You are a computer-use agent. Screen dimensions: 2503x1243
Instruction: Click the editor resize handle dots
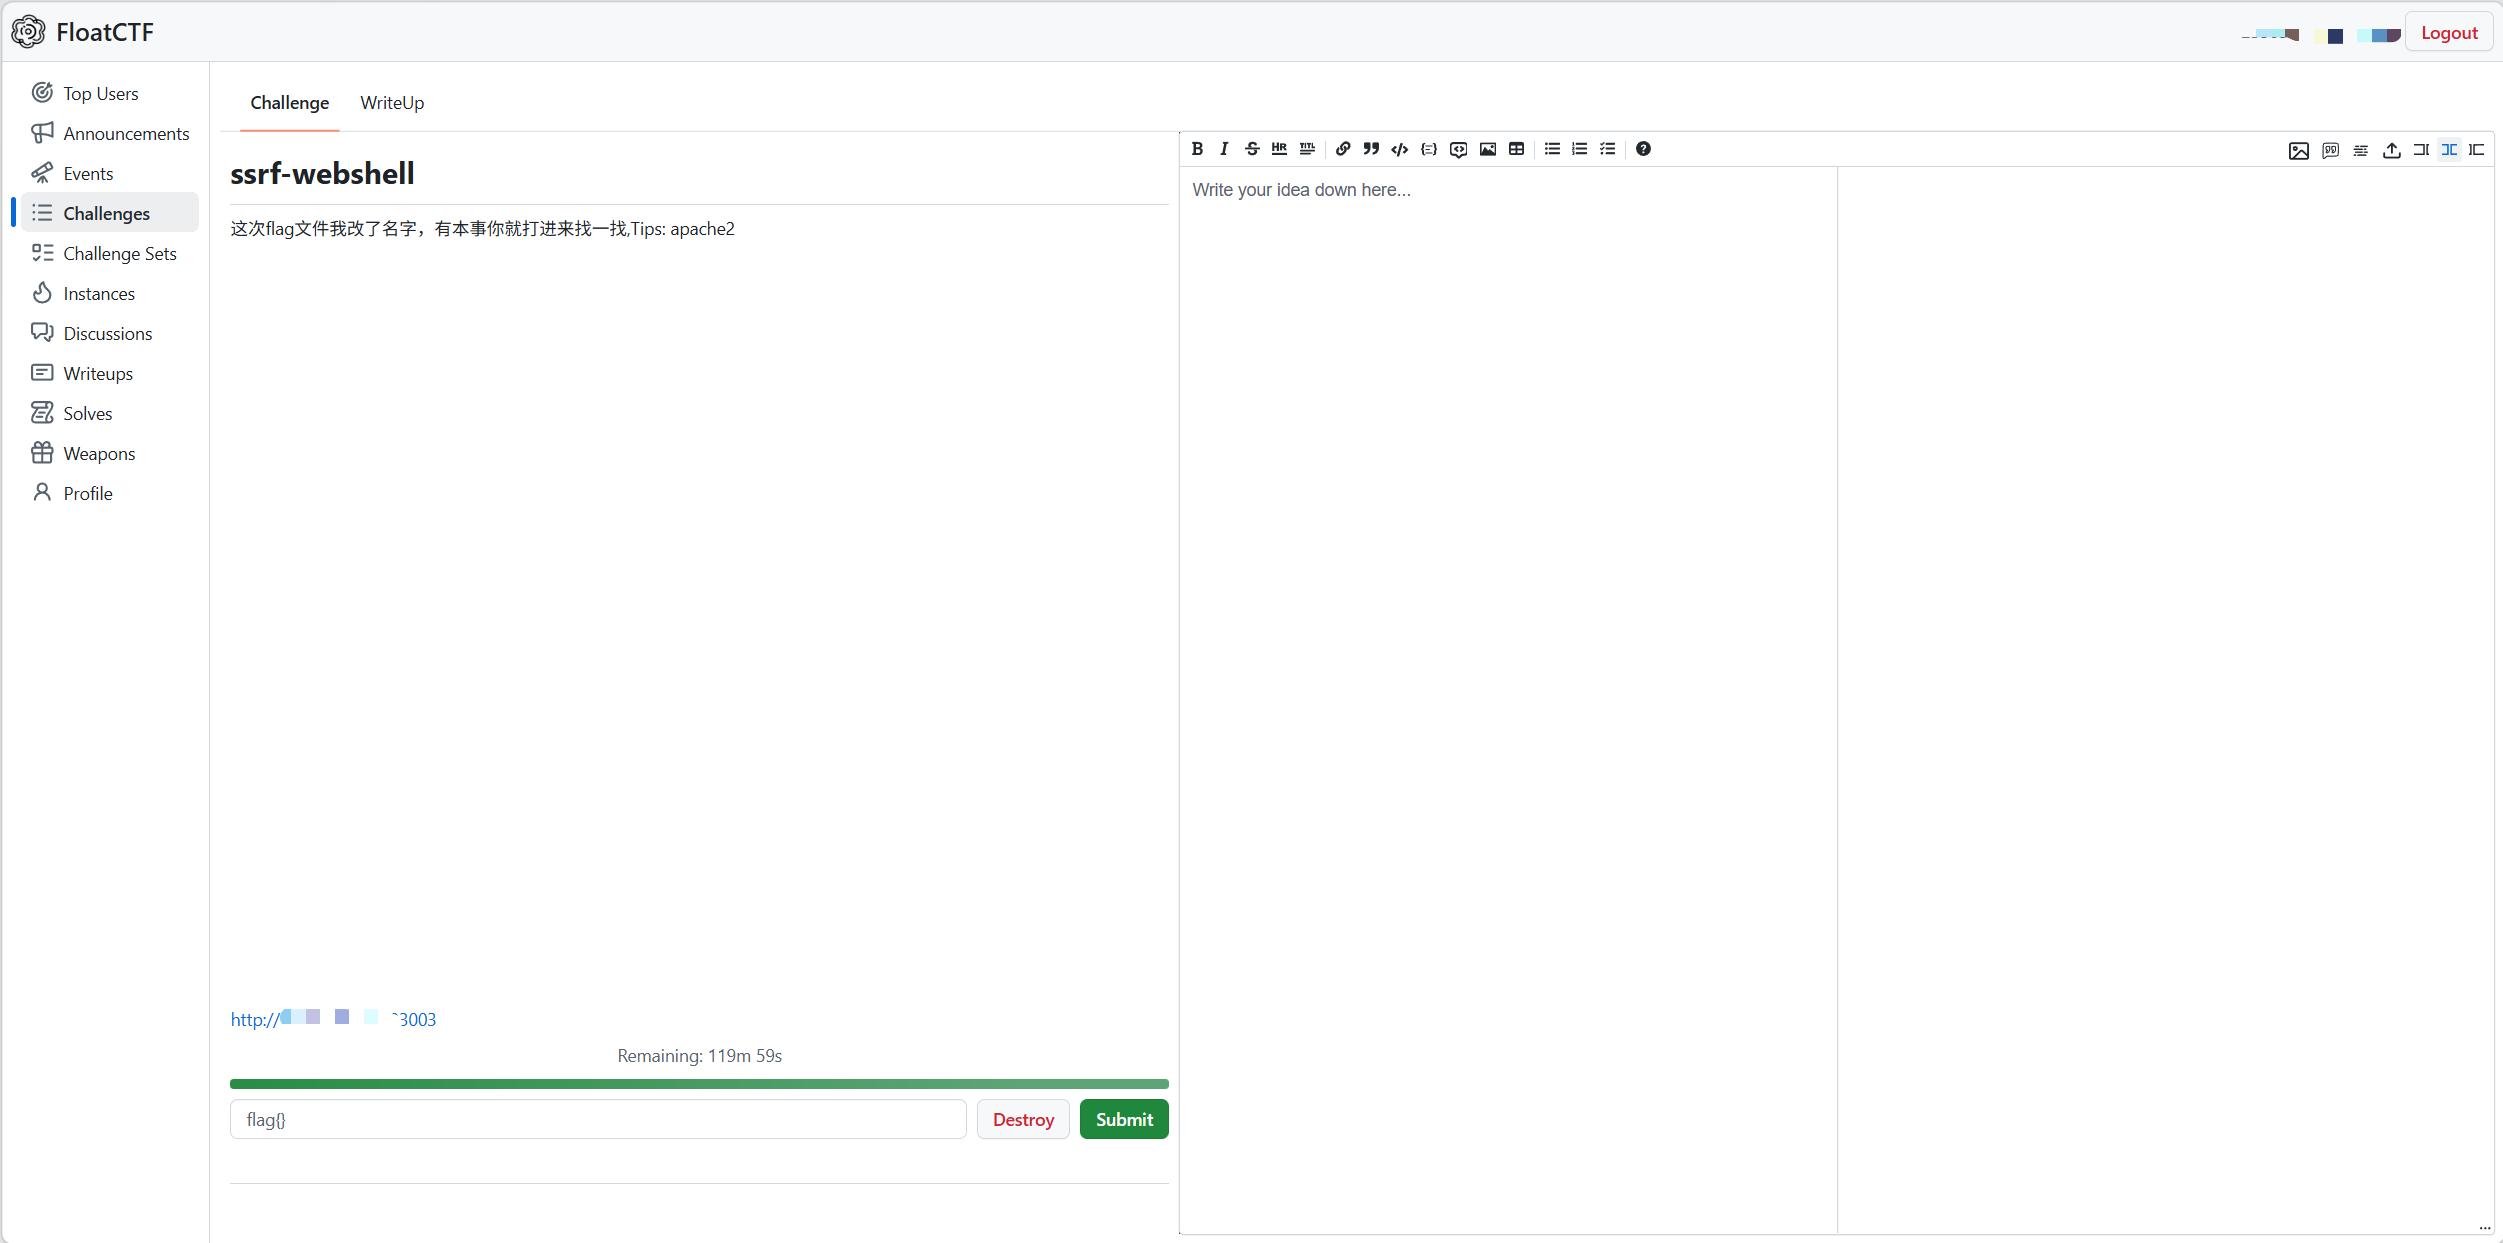coord(2485,1228)
